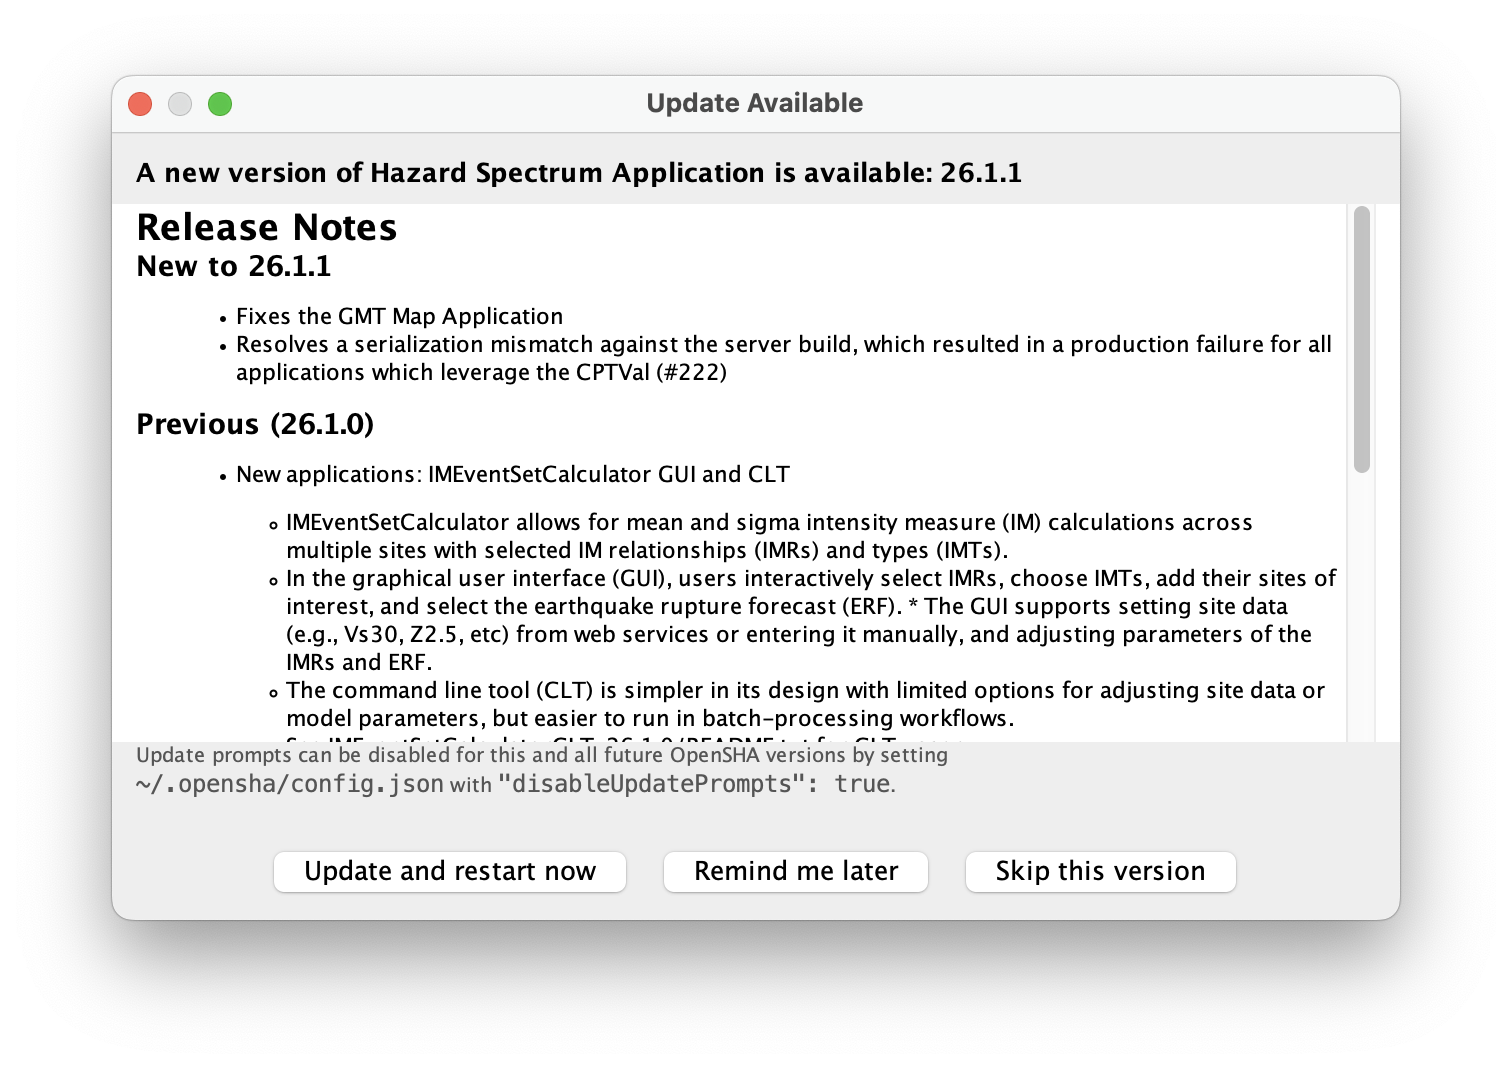Click the '~/.opensha/config.json' path text
The image size is (1512, 1068).
point(290,784)
